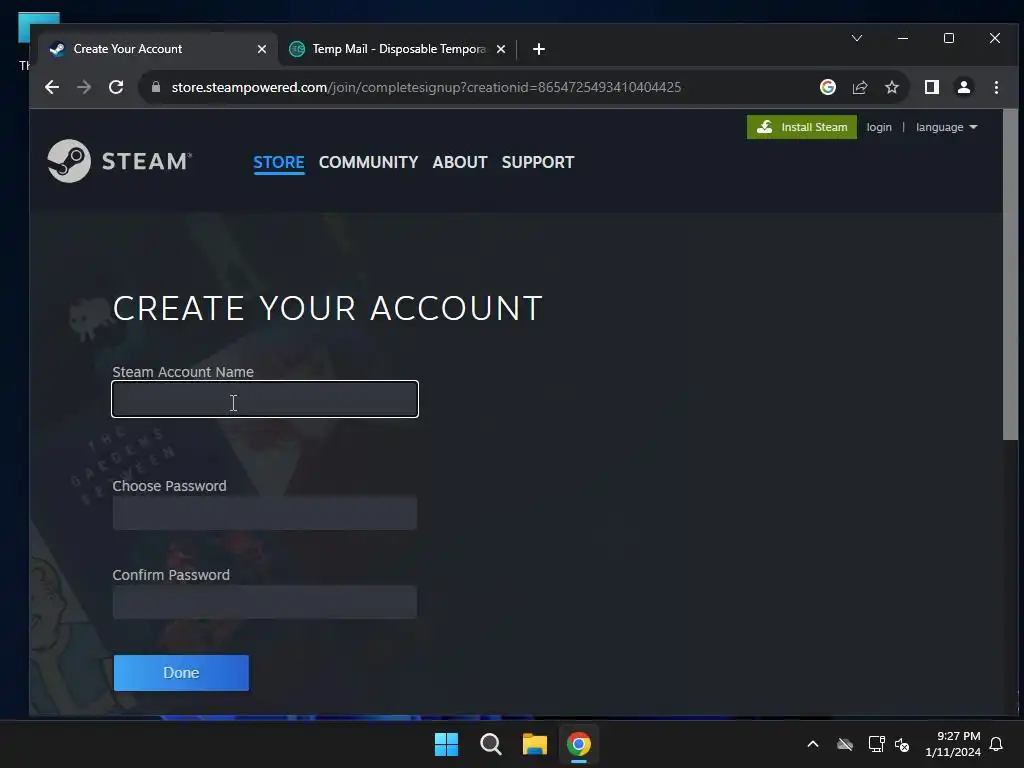Viewport: 1024px width, 768px height.
Task: Switch to Temp Mail tab
Action: click(x=397, y=49)
